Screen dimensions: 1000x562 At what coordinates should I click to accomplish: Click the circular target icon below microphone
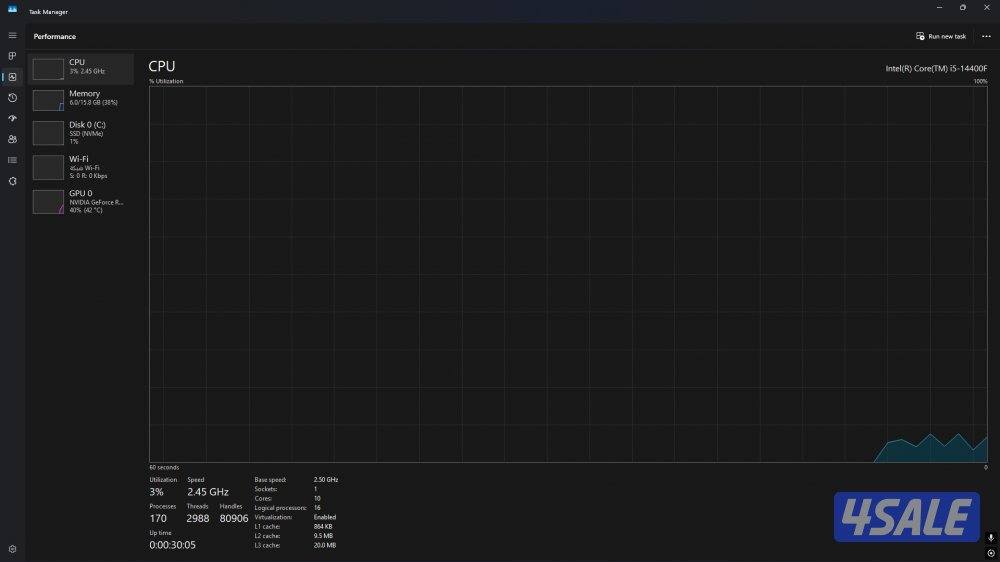click(990, 552)
